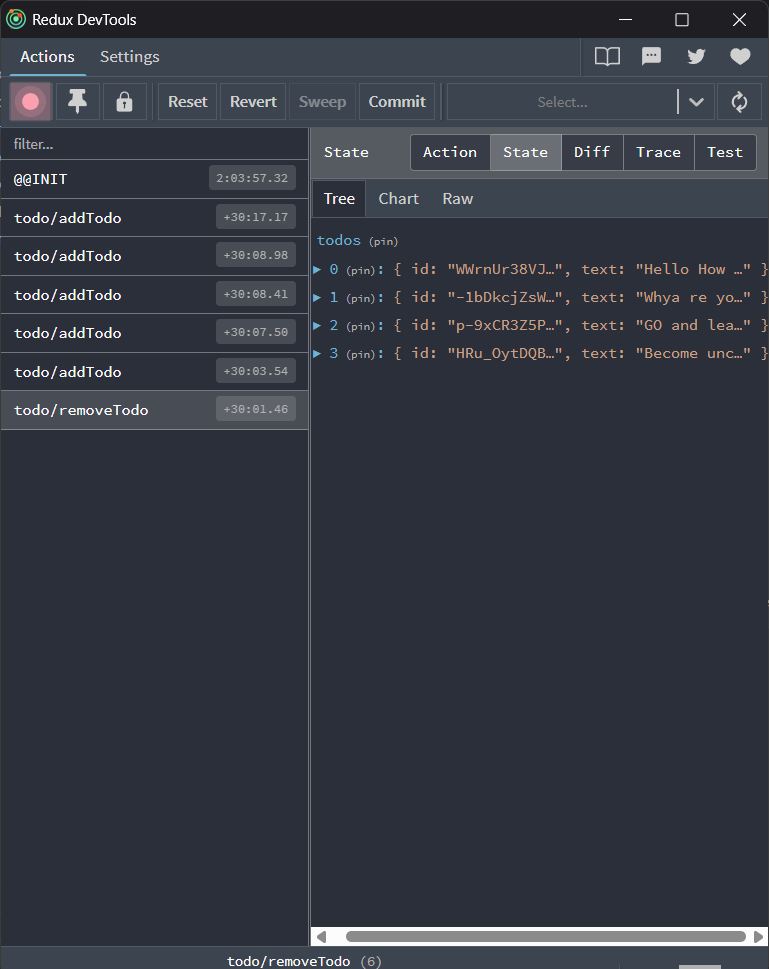Select the todo/addTodo action at +30:08.41
The height and width of the screenshot is (969, 769).
pyautogui.click(x=155, y=295)
